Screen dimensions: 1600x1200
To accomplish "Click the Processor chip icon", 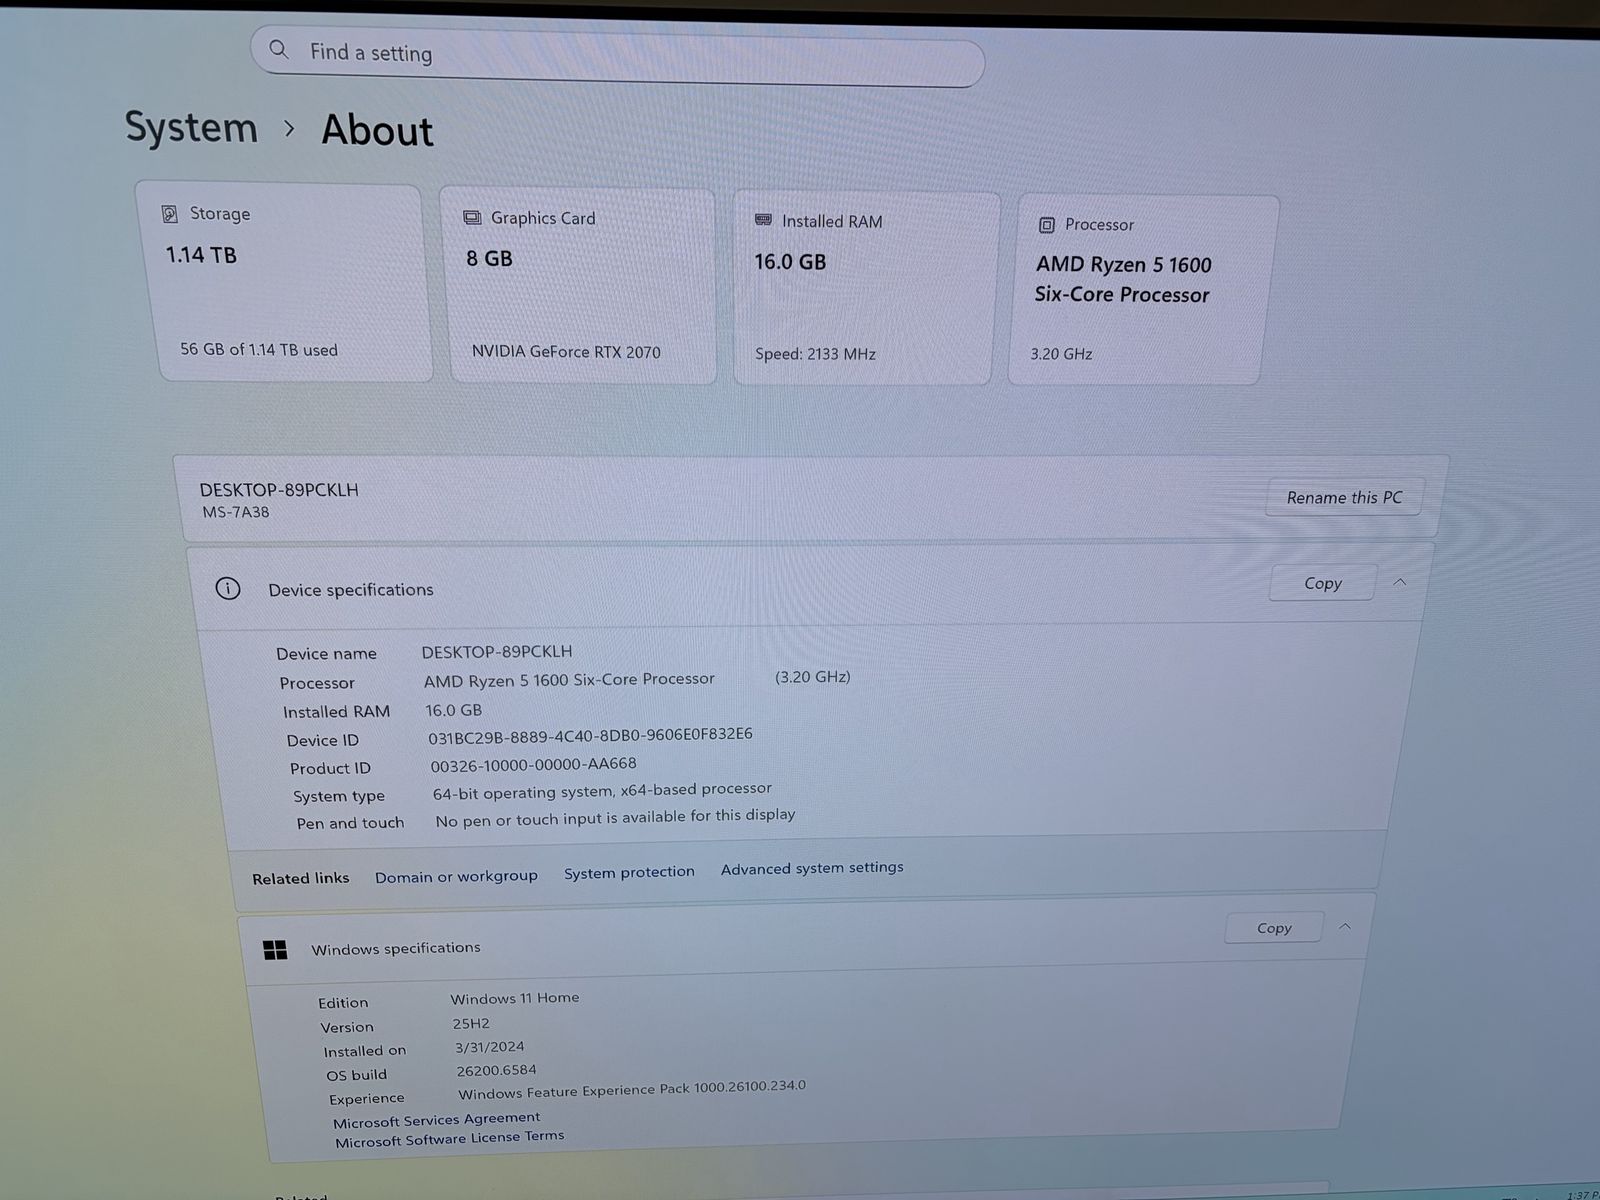I will pyautogui.click(x=1046, y=225).
